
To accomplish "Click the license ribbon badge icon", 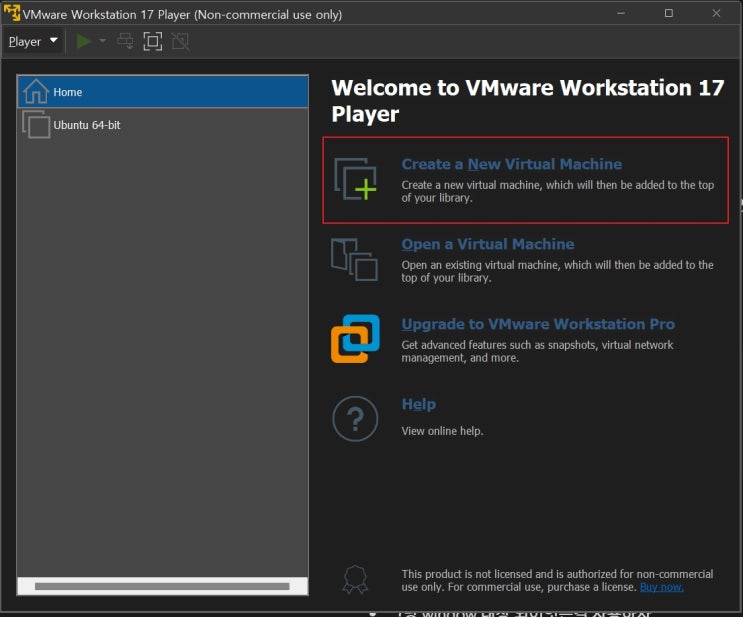I will coord(355,580).
